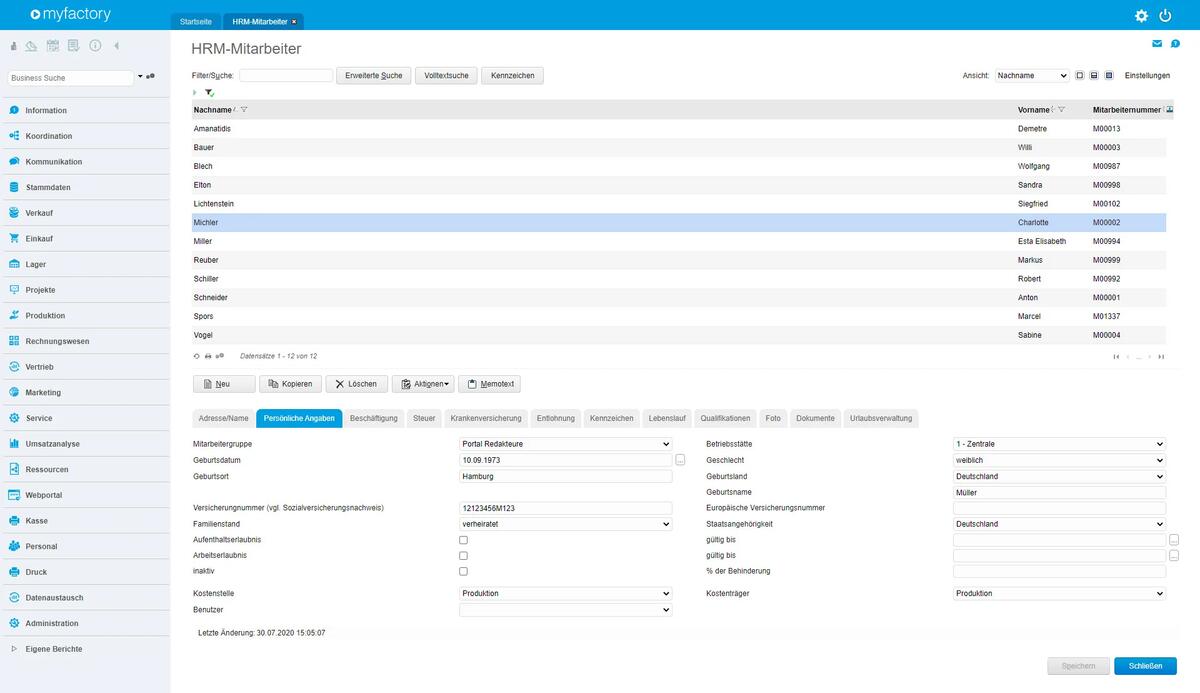Click the Memotext button
This screenshot has height=693, width=1200.
click(489, 384)
